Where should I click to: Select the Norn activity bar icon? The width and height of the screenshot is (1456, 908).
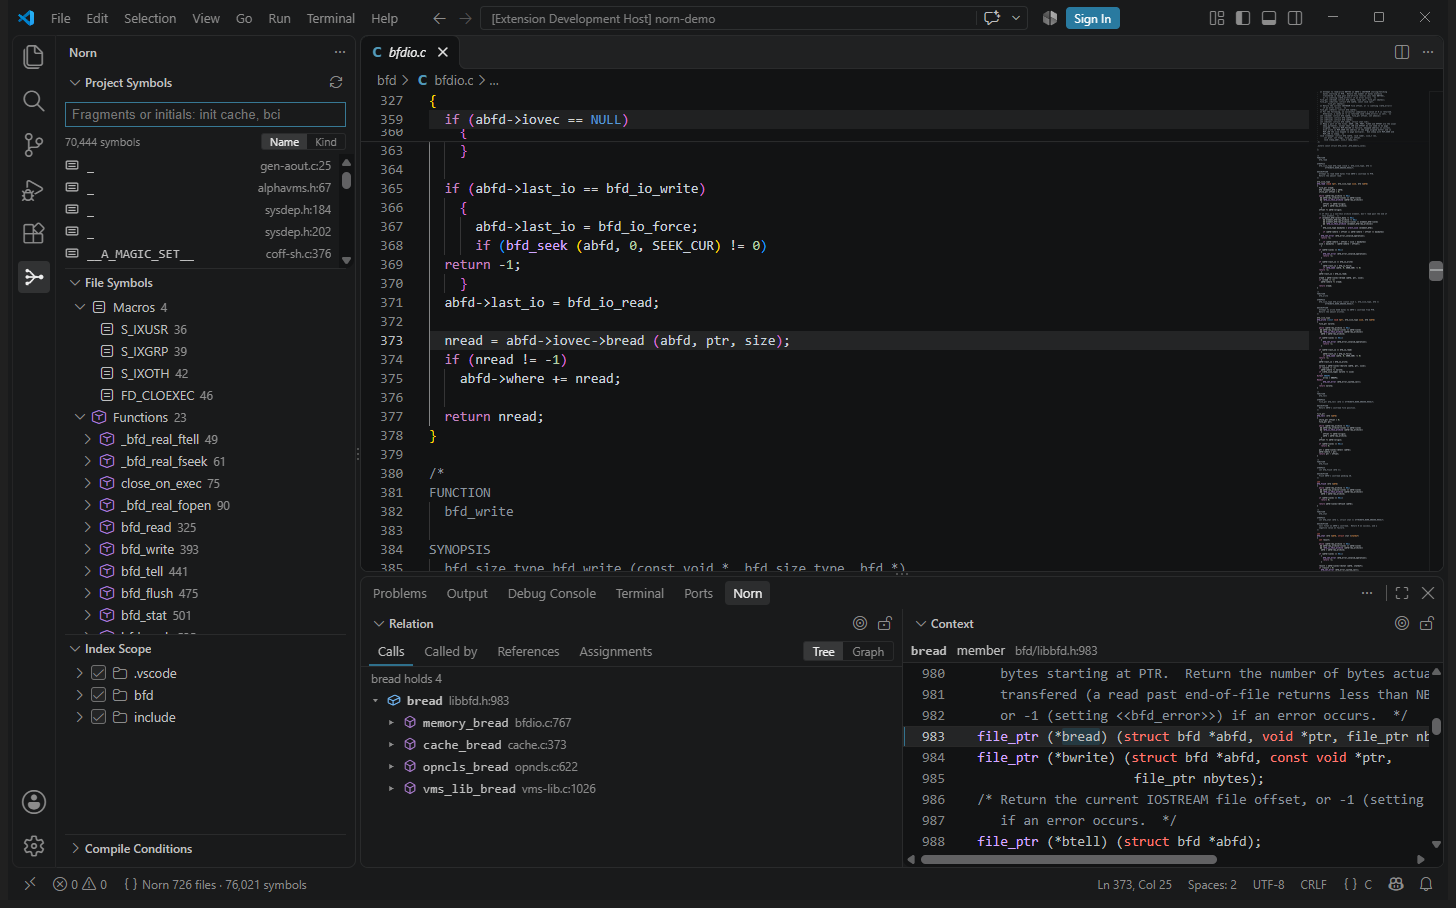(x=33, y=277)
